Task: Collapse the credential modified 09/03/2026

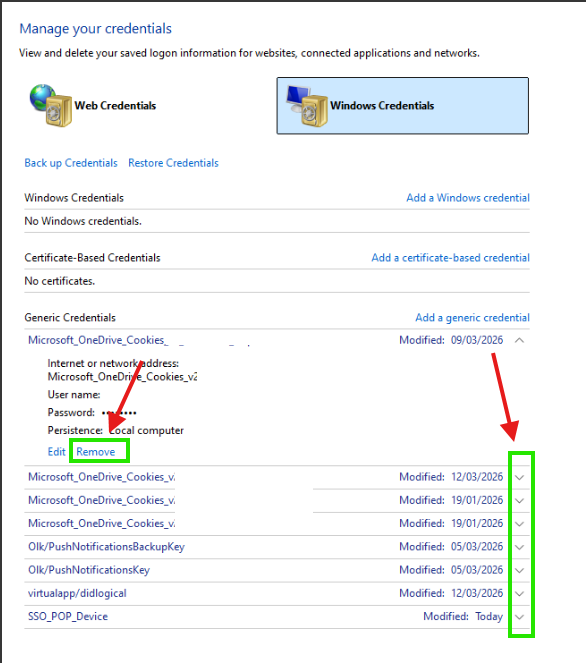Action: coord(520,340)
